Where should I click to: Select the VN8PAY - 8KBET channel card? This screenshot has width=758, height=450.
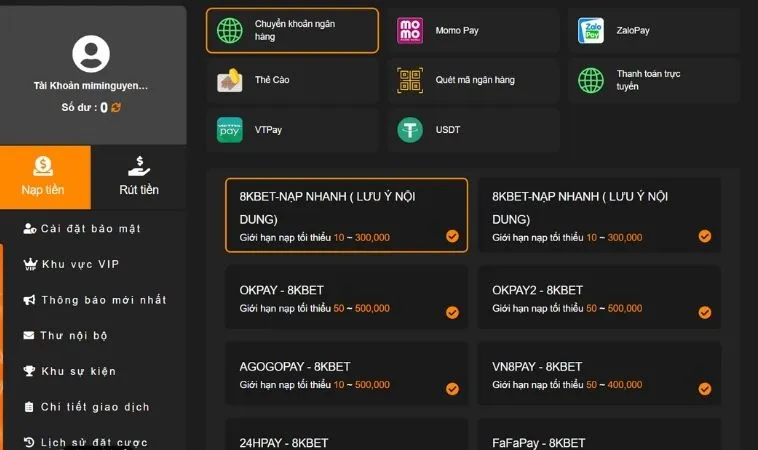pyautogui.click(x=599, y=374)
